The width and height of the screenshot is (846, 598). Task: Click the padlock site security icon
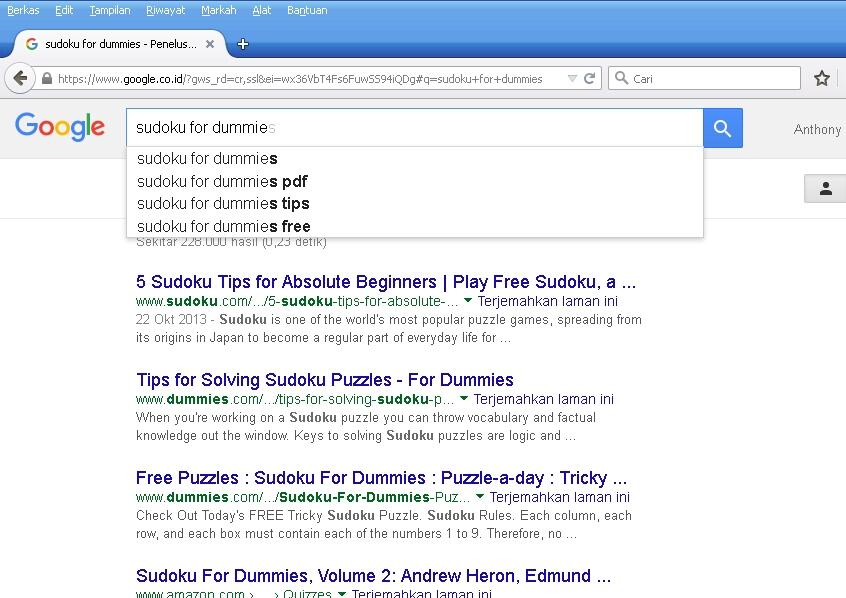click(47, 79)
